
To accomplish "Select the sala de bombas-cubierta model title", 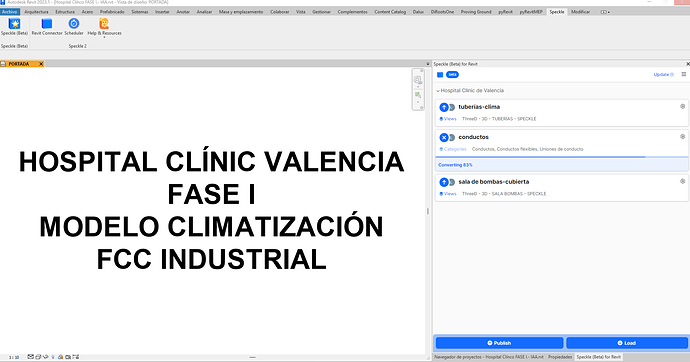I will tap(494, 182).
